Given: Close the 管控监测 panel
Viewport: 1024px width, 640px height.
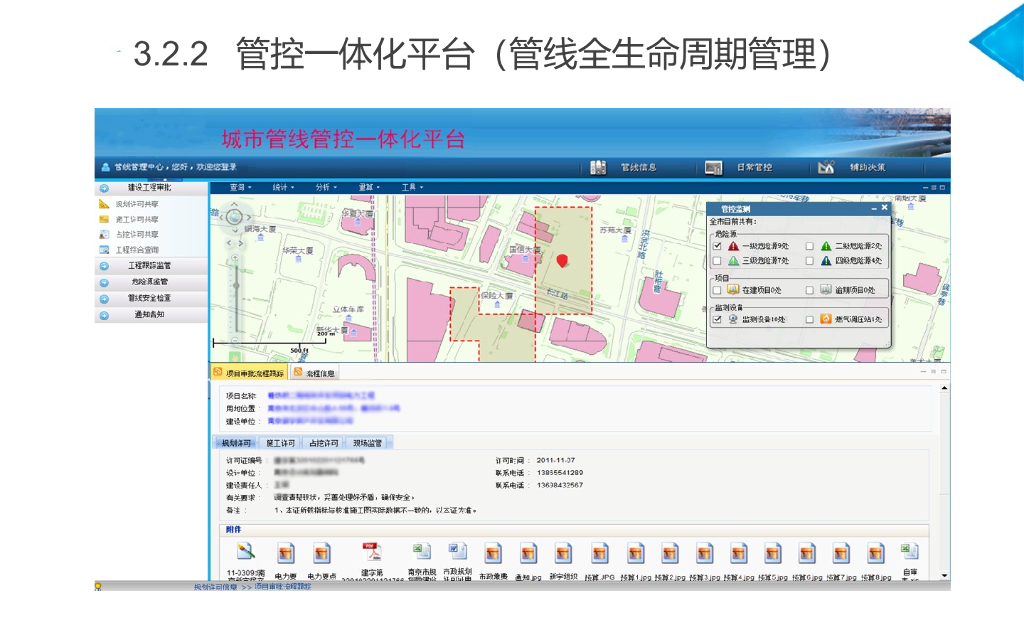Looking at the screenshot, I should click(x=884, y=208).
